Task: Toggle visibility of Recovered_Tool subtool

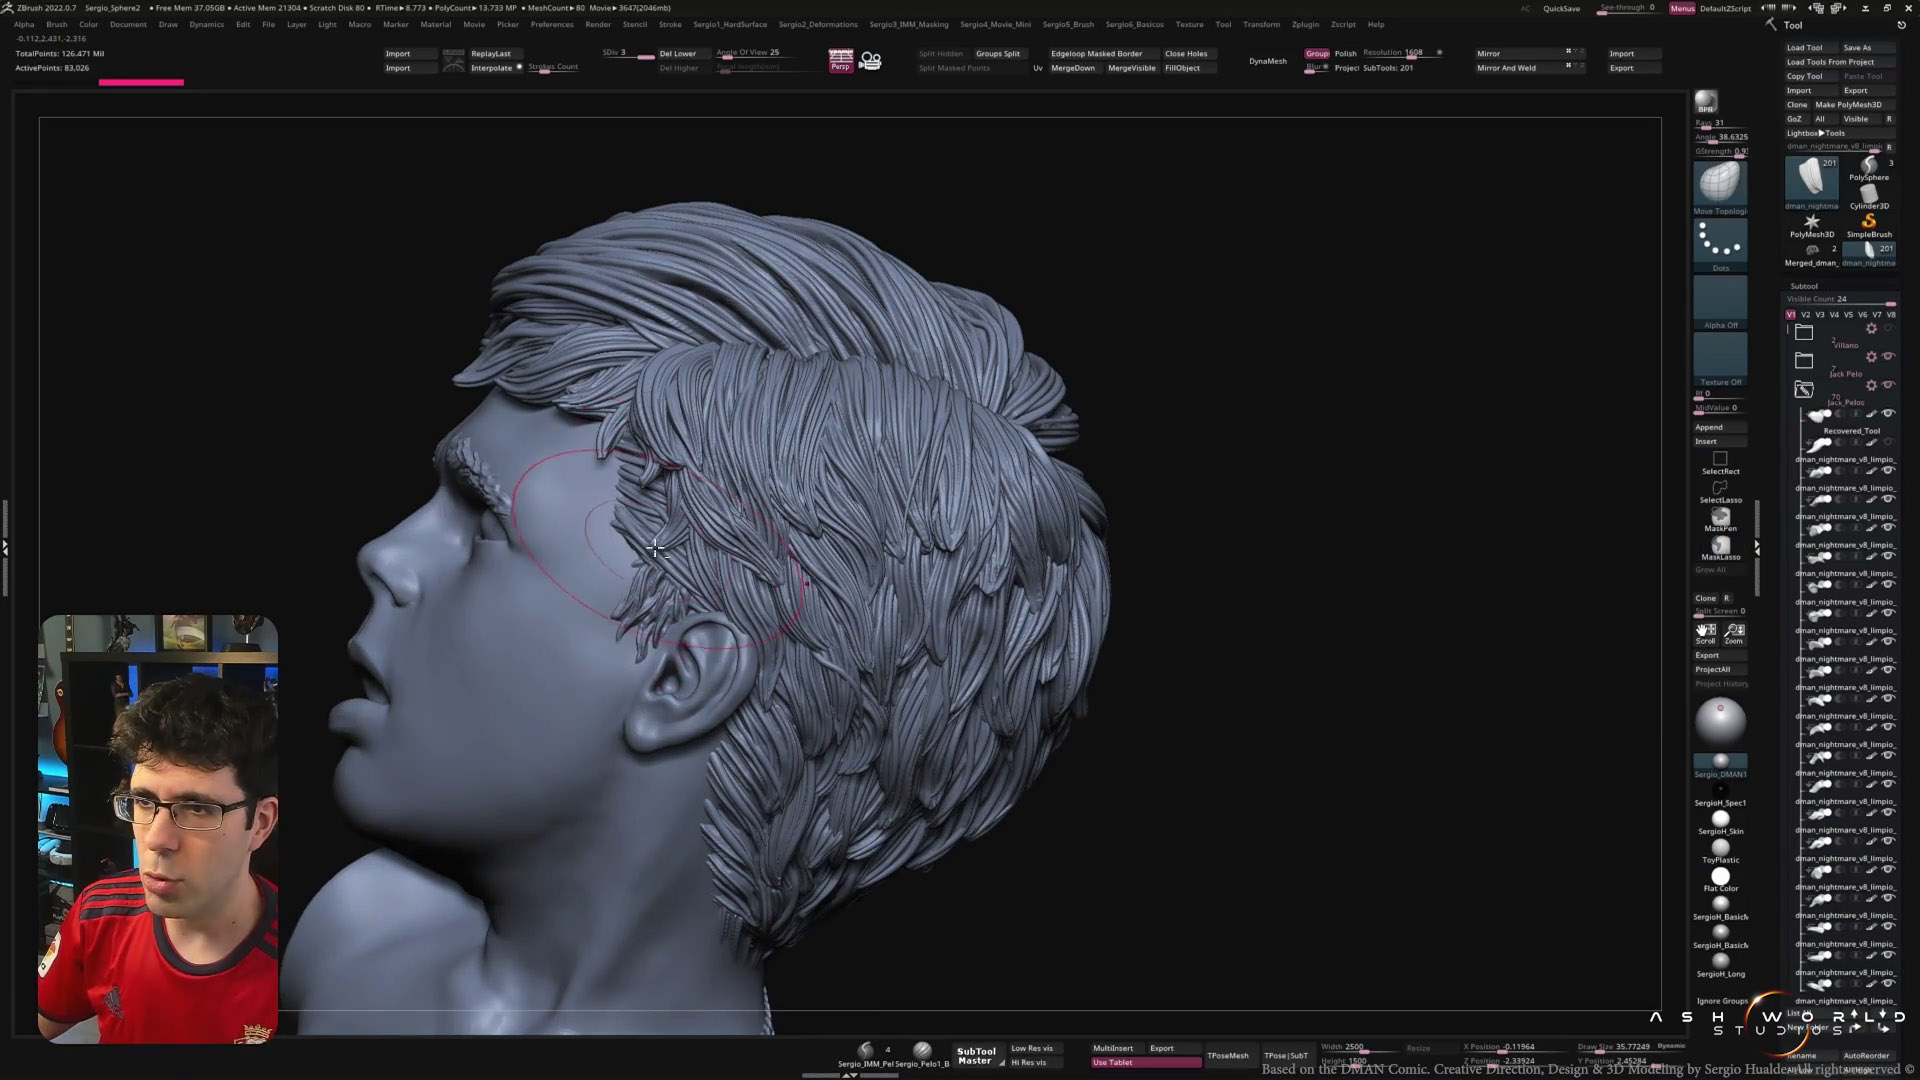Action: pyautogui.click(x=1889, y=413)
